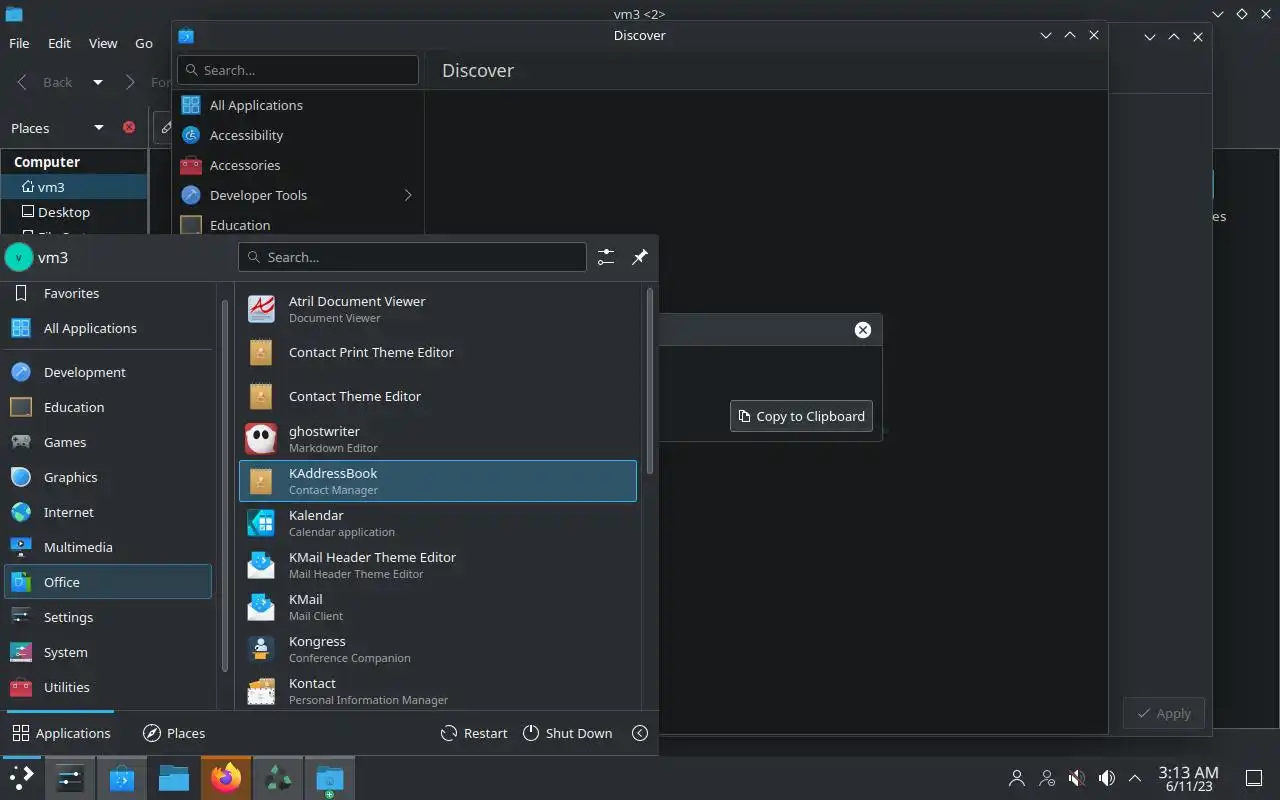The width and height of the screenshot is (1280, 800).
Task: Open Accessibility category in Discover
Action: coord(298,135)
